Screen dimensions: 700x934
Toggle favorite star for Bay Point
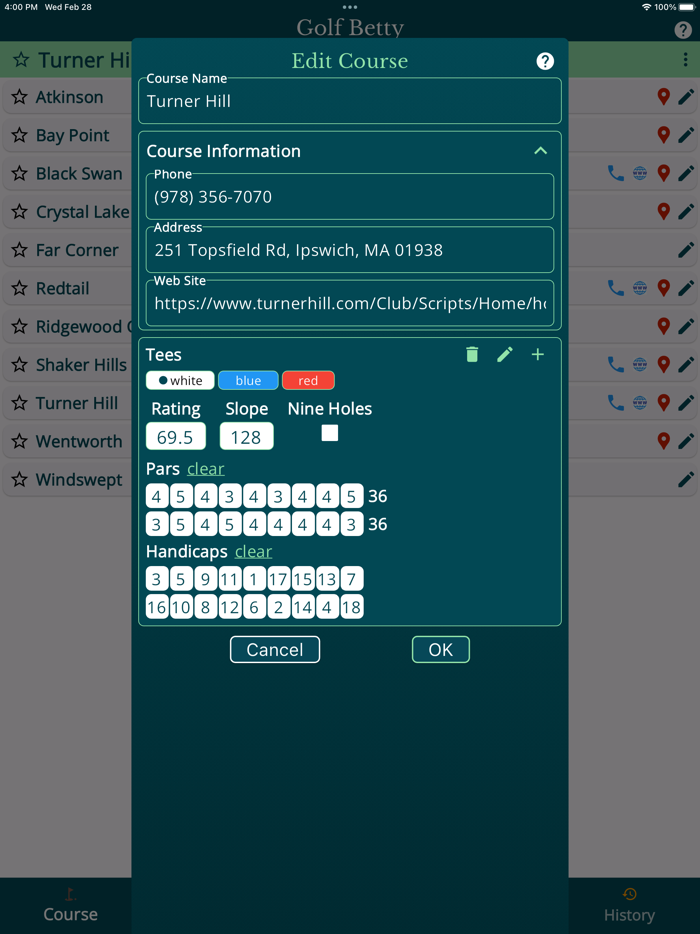(20, 135)
